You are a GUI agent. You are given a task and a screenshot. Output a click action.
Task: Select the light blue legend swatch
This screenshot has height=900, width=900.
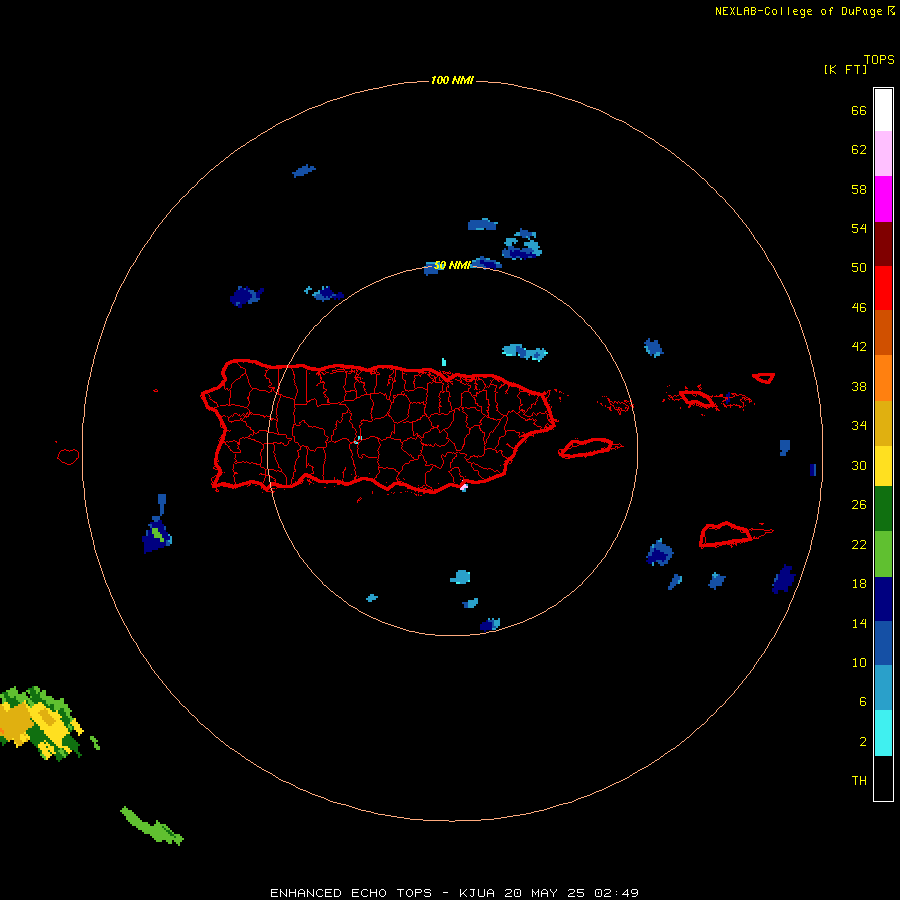pyautogui.click(x=883, y=688)
